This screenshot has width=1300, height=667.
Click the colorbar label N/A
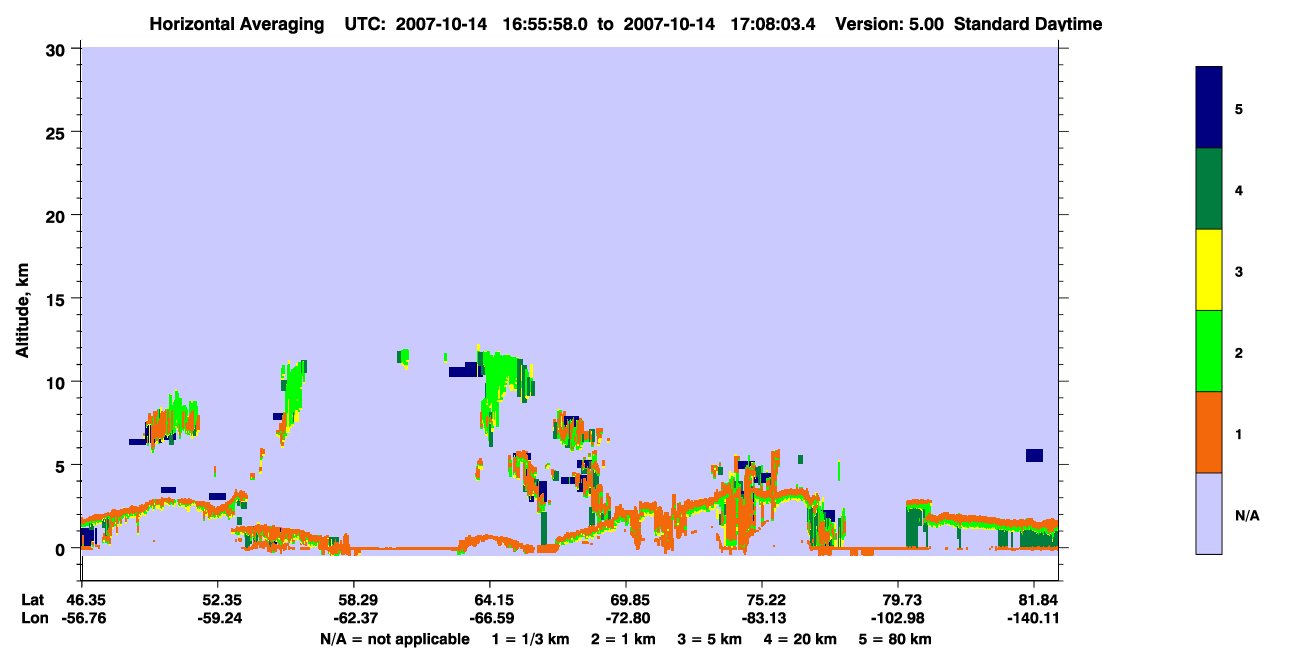pyautogui.click(x=1247, y=515)
